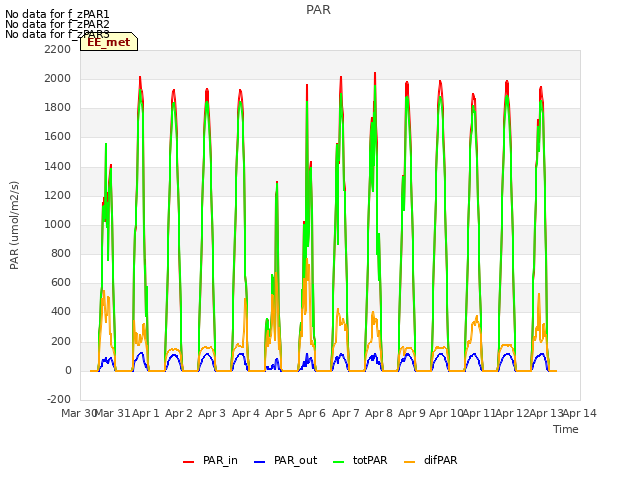Click the 2000 y-axis tick label
Image resolution: width=640 pixels, height=480 pixels.
point(58,78)
